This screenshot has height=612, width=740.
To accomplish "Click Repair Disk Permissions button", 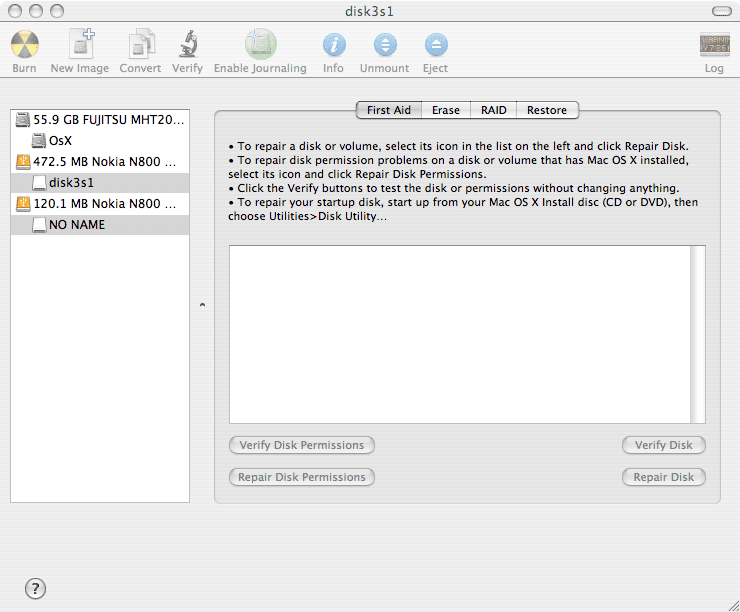I will click(x=302, y=477).
